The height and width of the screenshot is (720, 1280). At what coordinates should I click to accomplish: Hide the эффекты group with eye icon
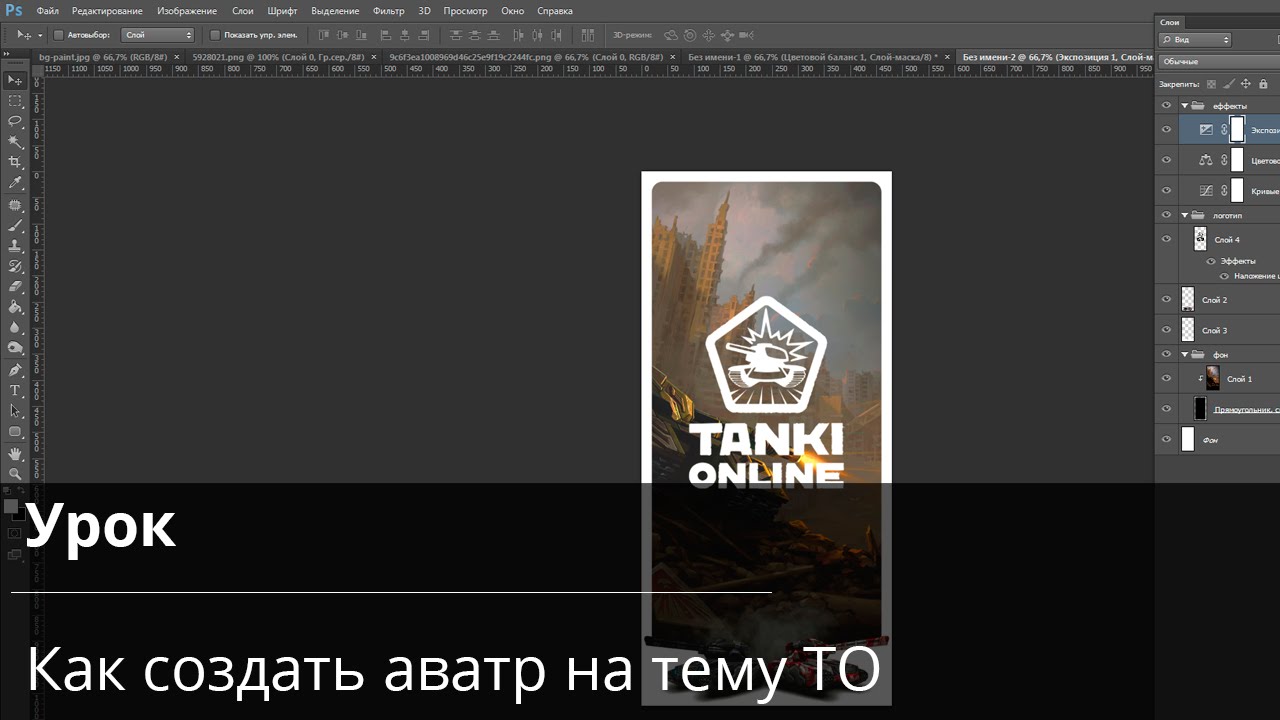(x=1166, y=105)
